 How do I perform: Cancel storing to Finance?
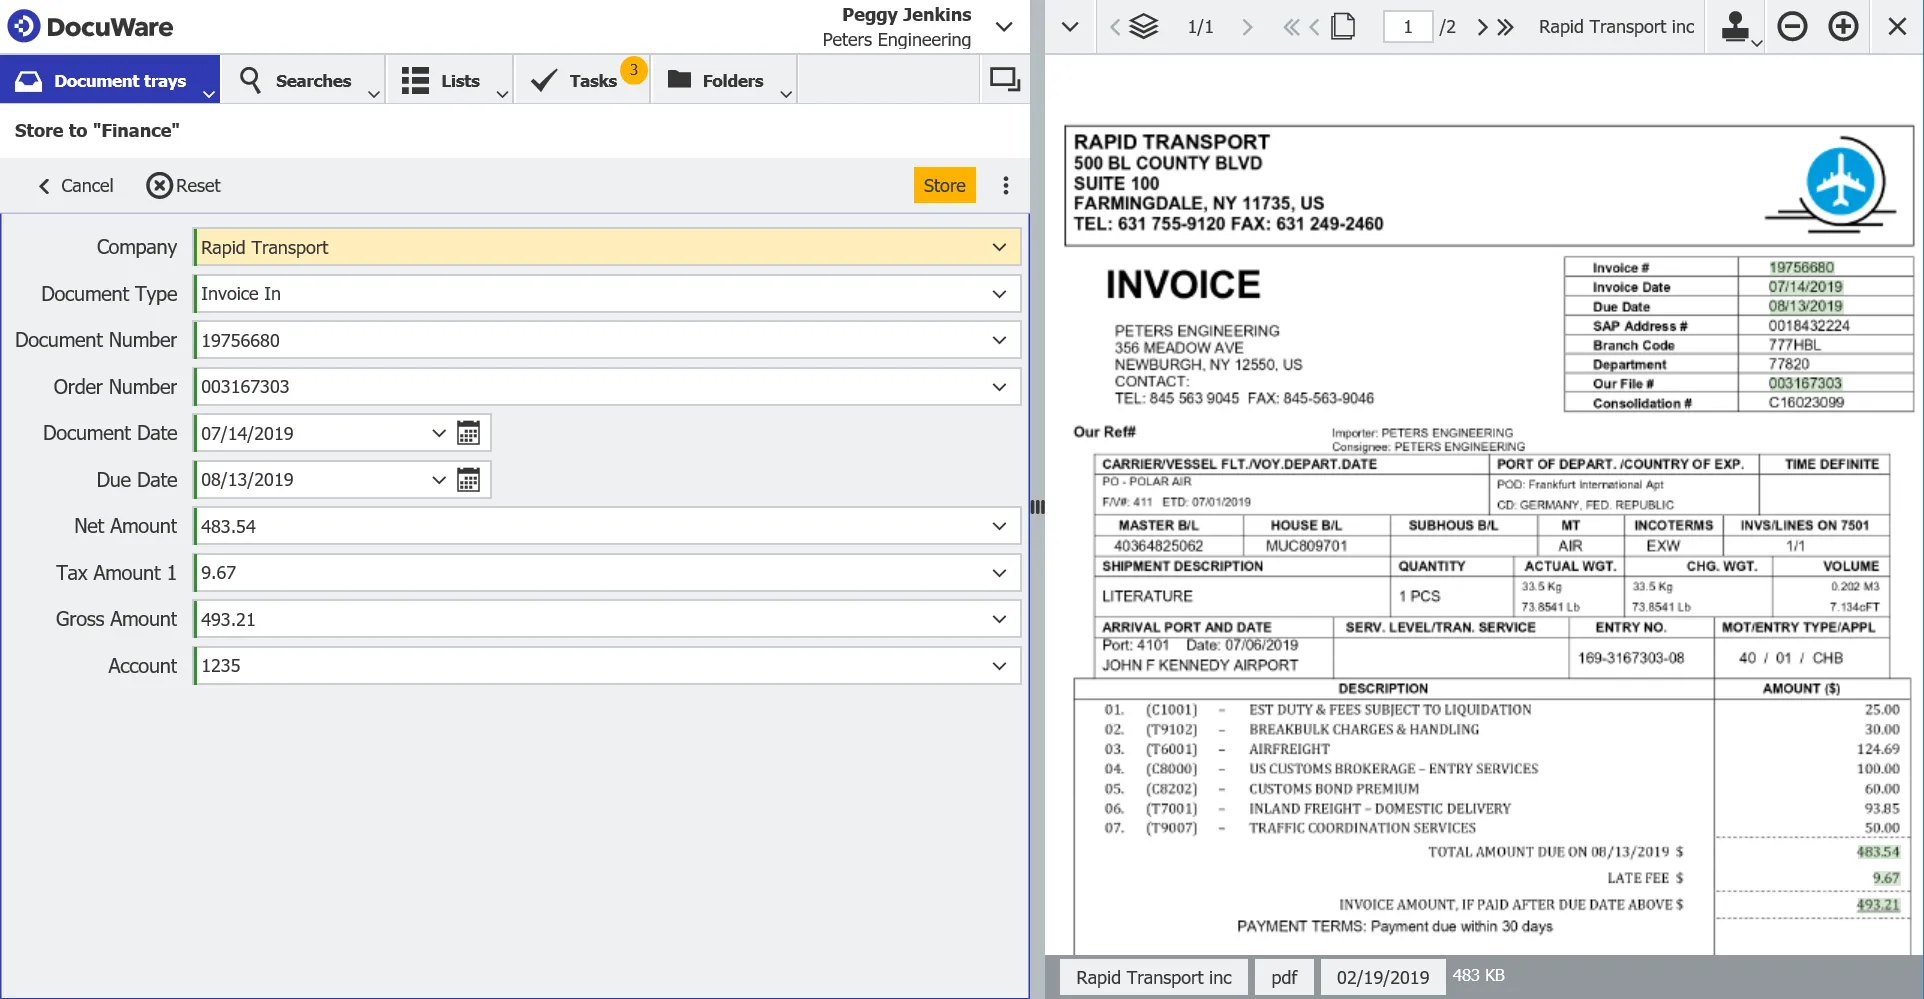click(x=76, y=185)
